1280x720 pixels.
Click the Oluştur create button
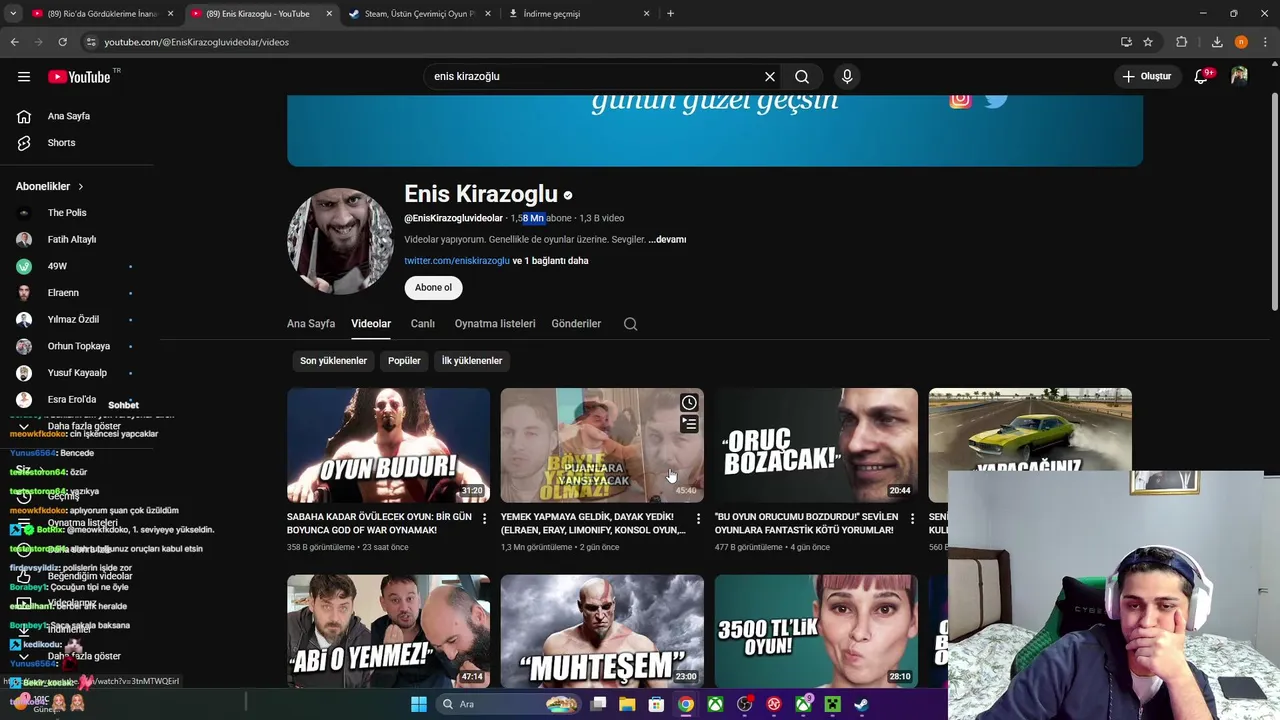click(x=1147, y=76)
